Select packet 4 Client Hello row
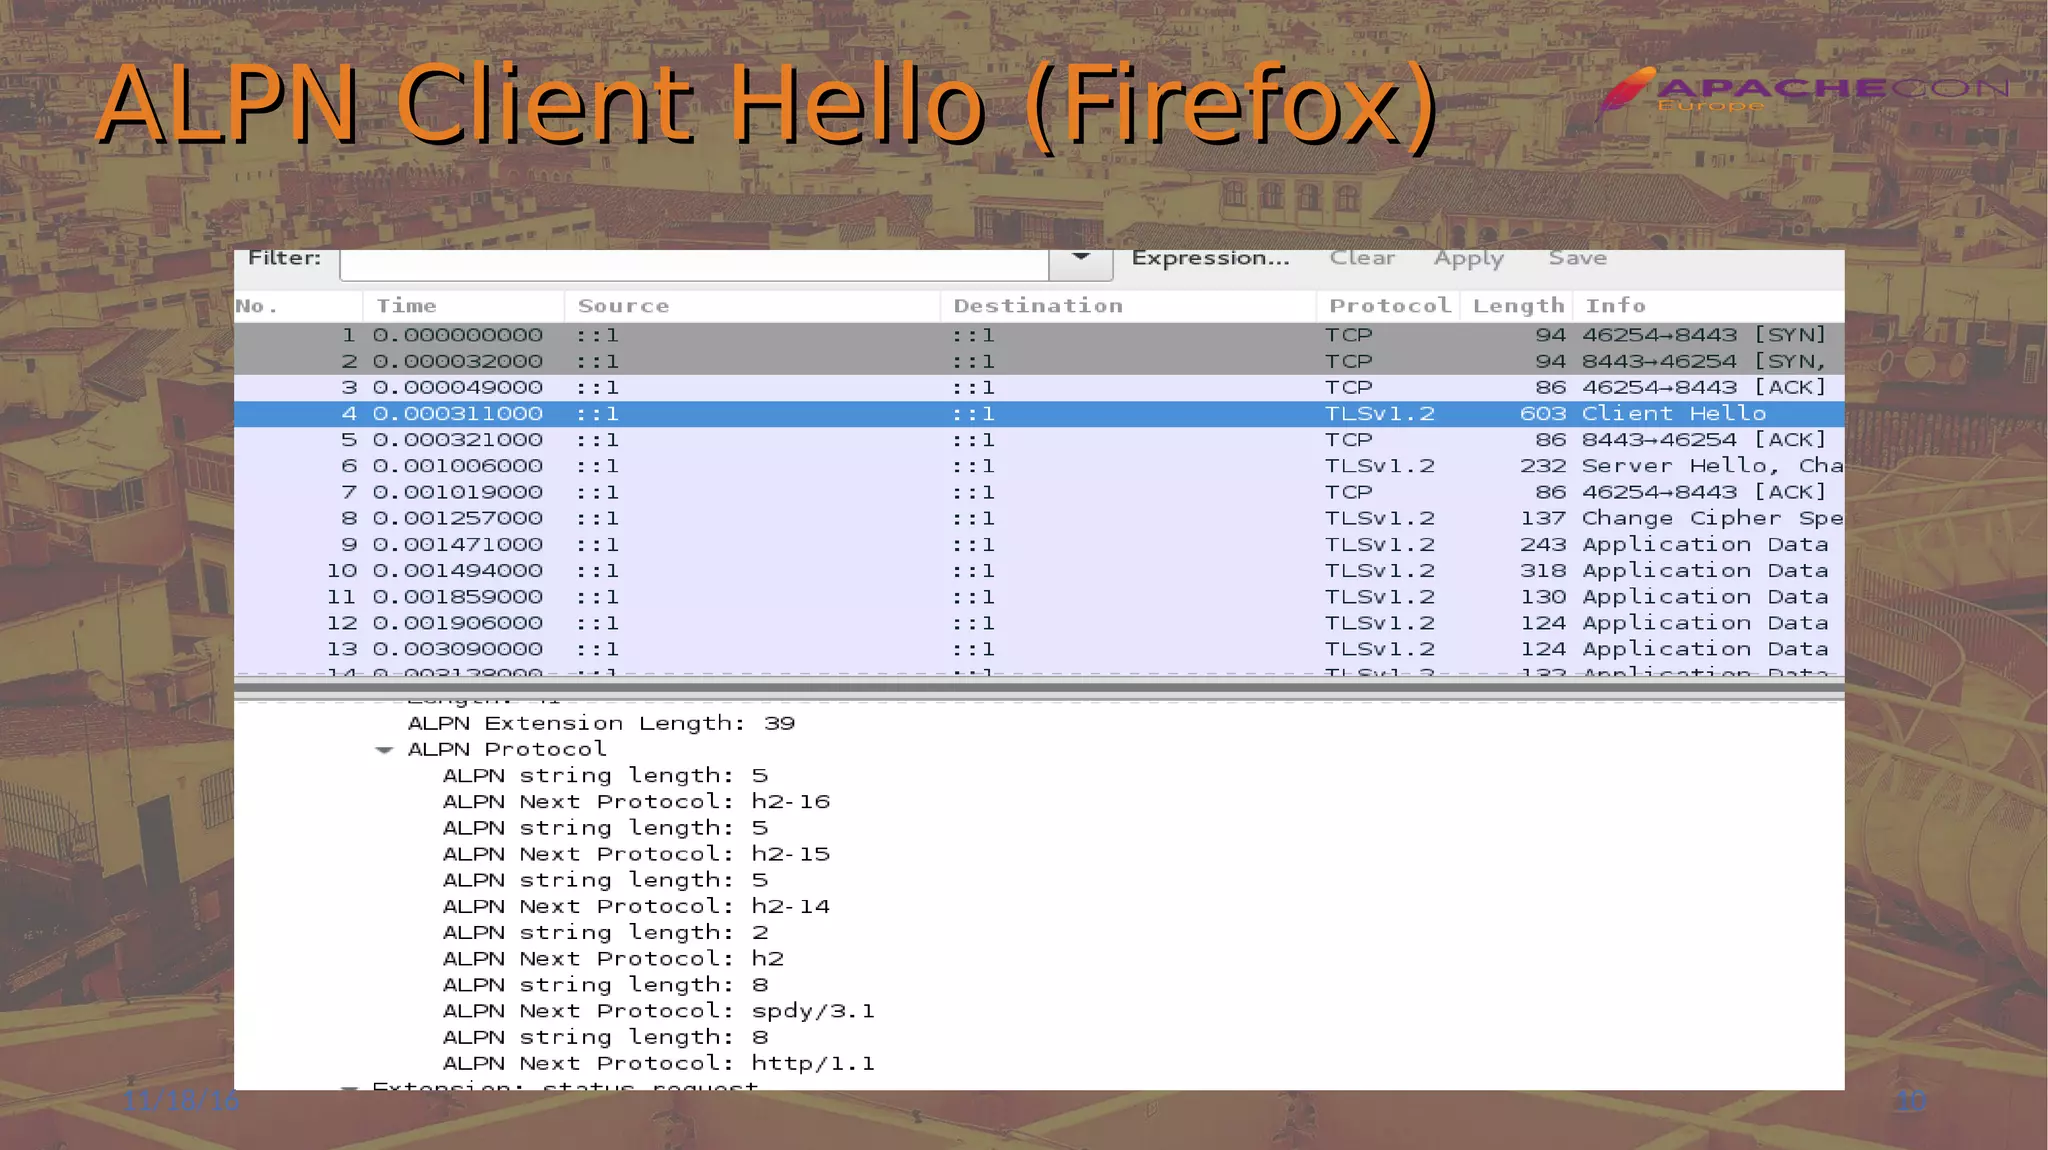This screenshot has width=2048, height=1150. click(1039, 414)
